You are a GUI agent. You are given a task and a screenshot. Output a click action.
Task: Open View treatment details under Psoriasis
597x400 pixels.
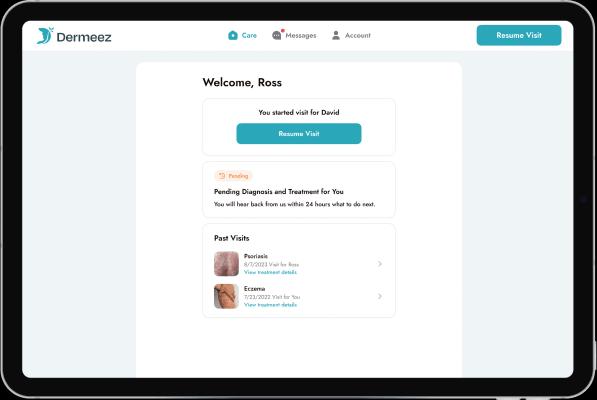coord(270,272)
